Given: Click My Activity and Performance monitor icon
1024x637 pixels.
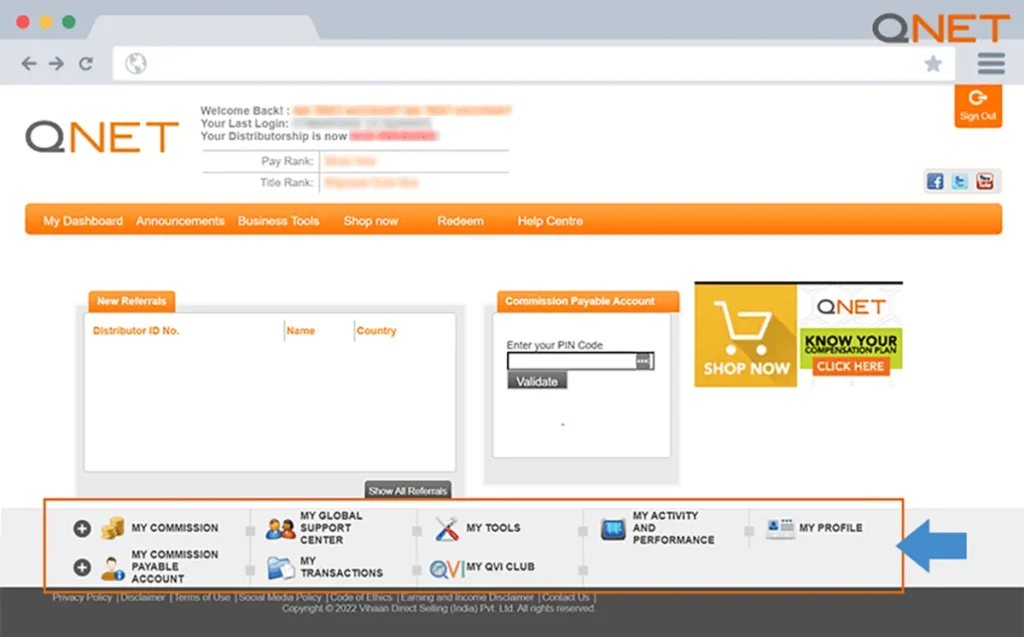Looking at the screenshot, I should [x=613, y=529].
